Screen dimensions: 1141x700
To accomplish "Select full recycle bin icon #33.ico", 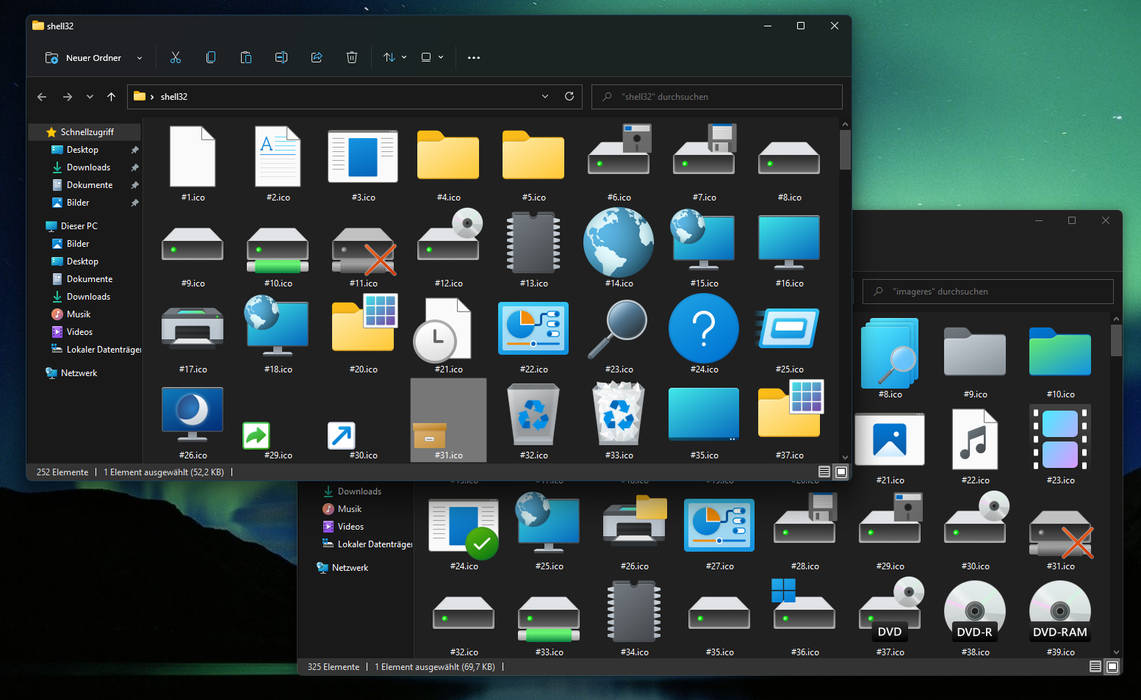I will [619, 421].
